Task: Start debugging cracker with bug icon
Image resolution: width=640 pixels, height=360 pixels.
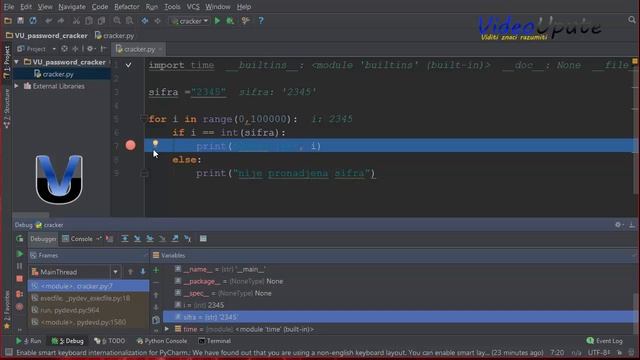Action: (x=230, y=21)
